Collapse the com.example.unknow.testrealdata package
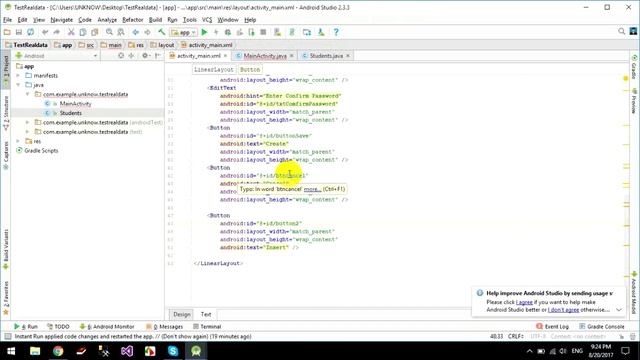 [27, 94]
